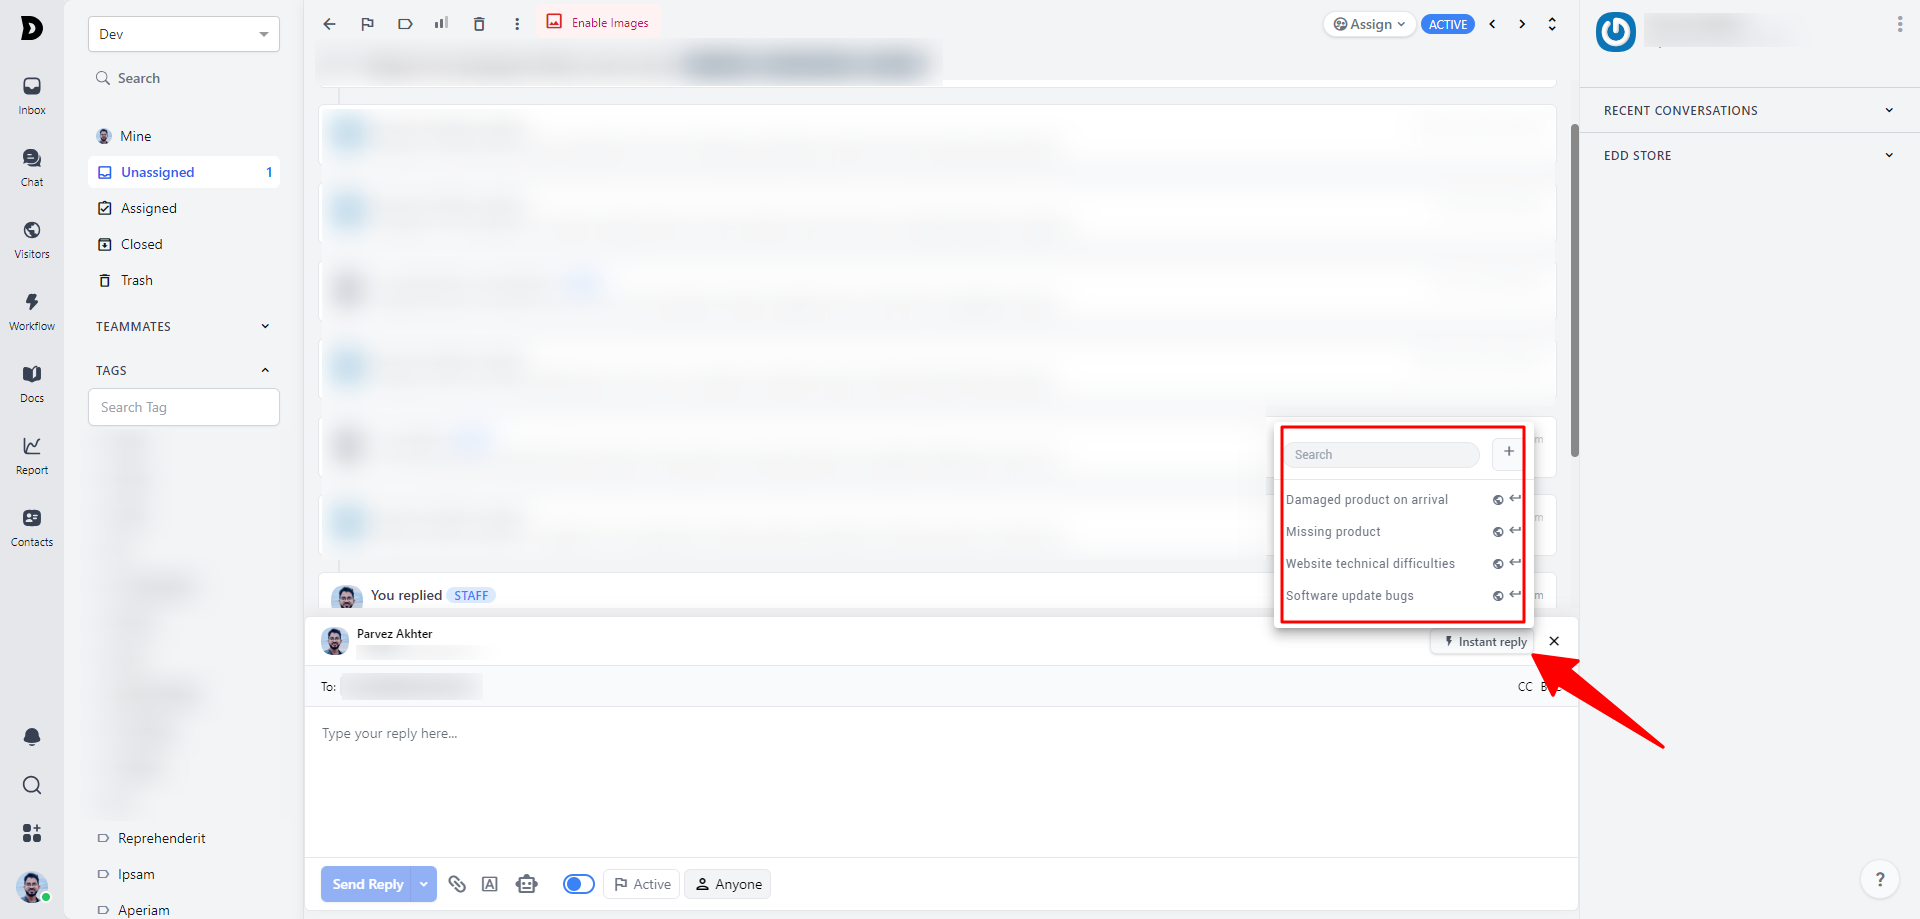Screen dimensions: 1920x919
Task: Click the AI bot icon near Send Reply
Action: (x=527, y=884)
